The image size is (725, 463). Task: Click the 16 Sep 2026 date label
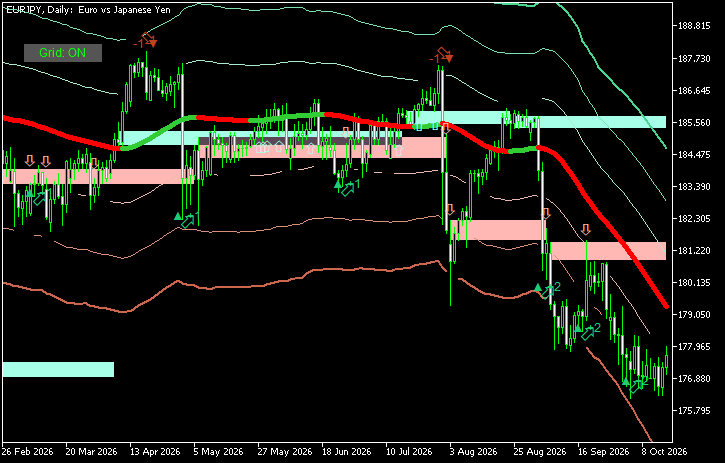coord(603,452)
